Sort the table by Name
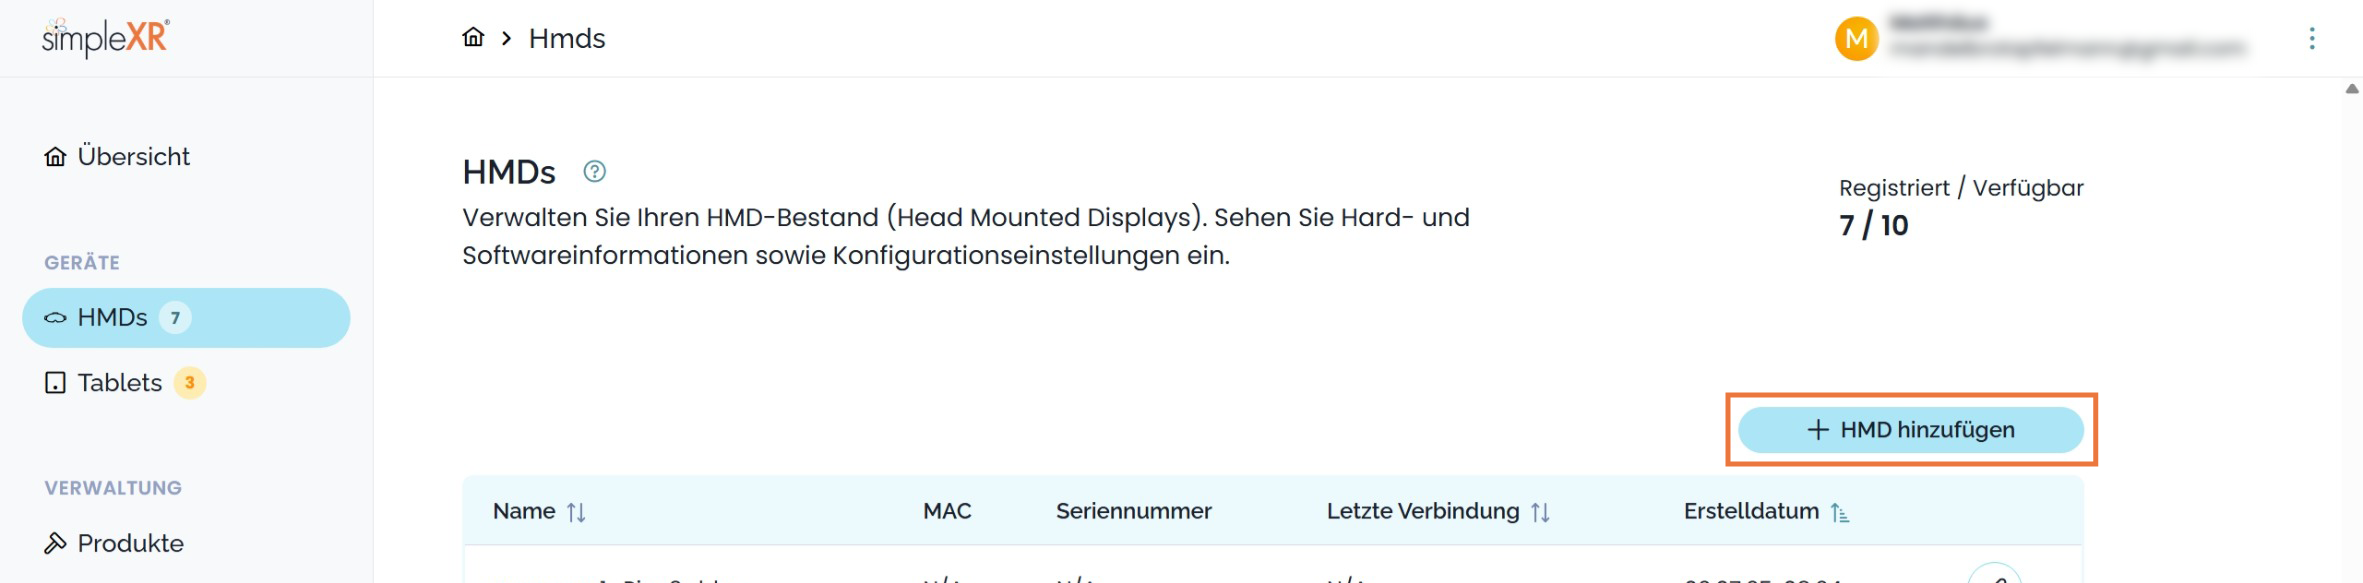 (575, 512)
